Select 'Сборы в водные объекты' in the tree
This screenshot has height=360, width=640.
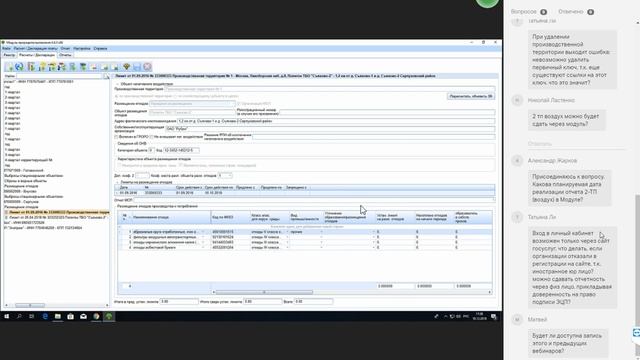[x=25, y=181]
